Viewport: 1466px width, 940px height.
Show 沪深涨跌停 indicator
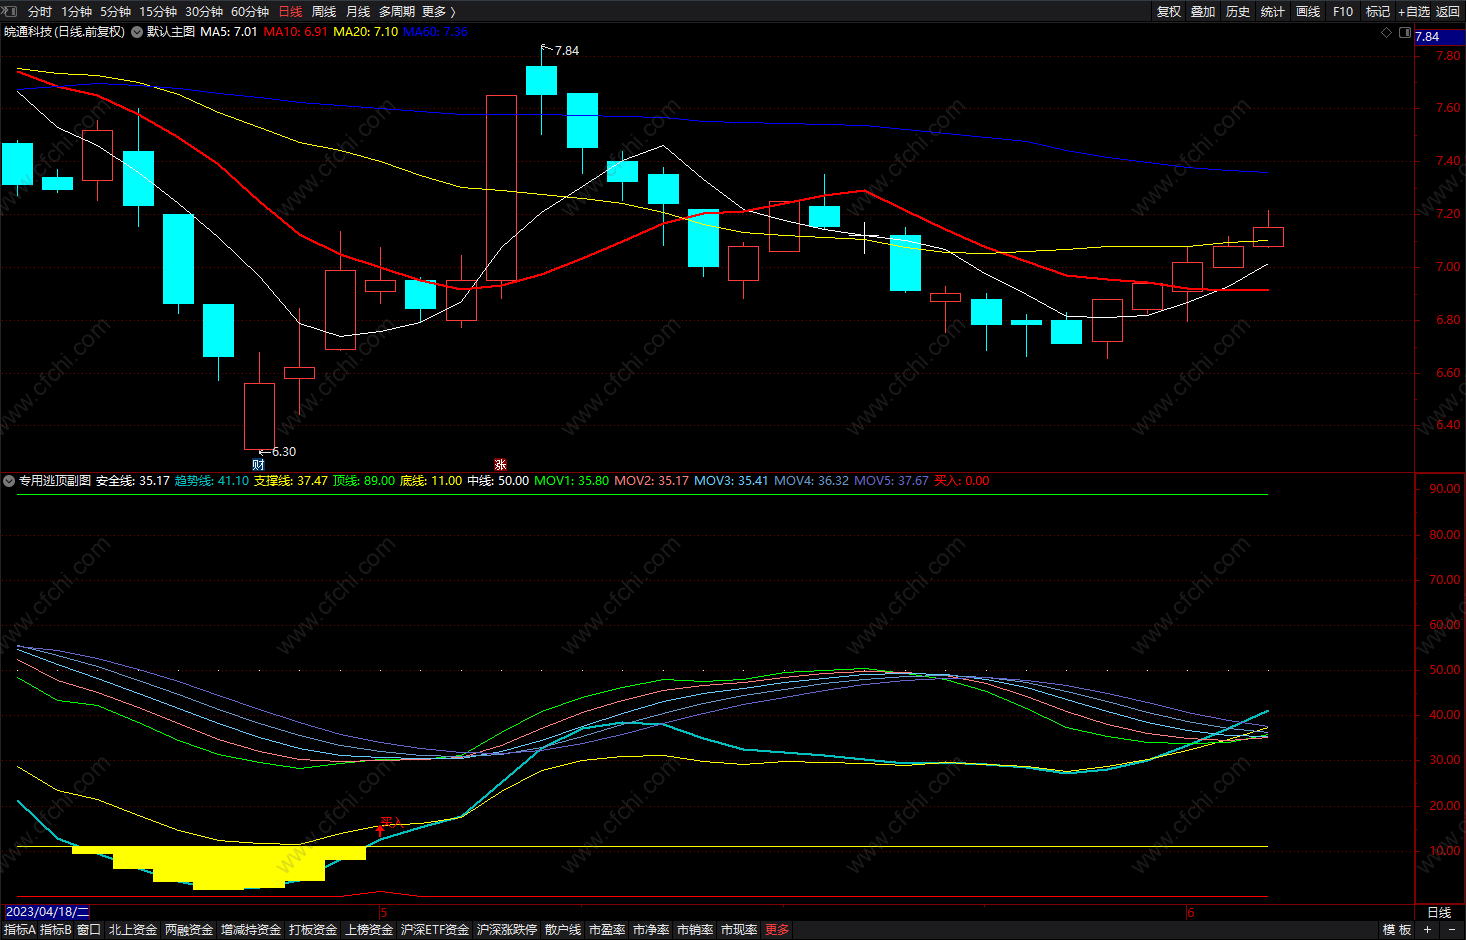(x=507, y=930)
